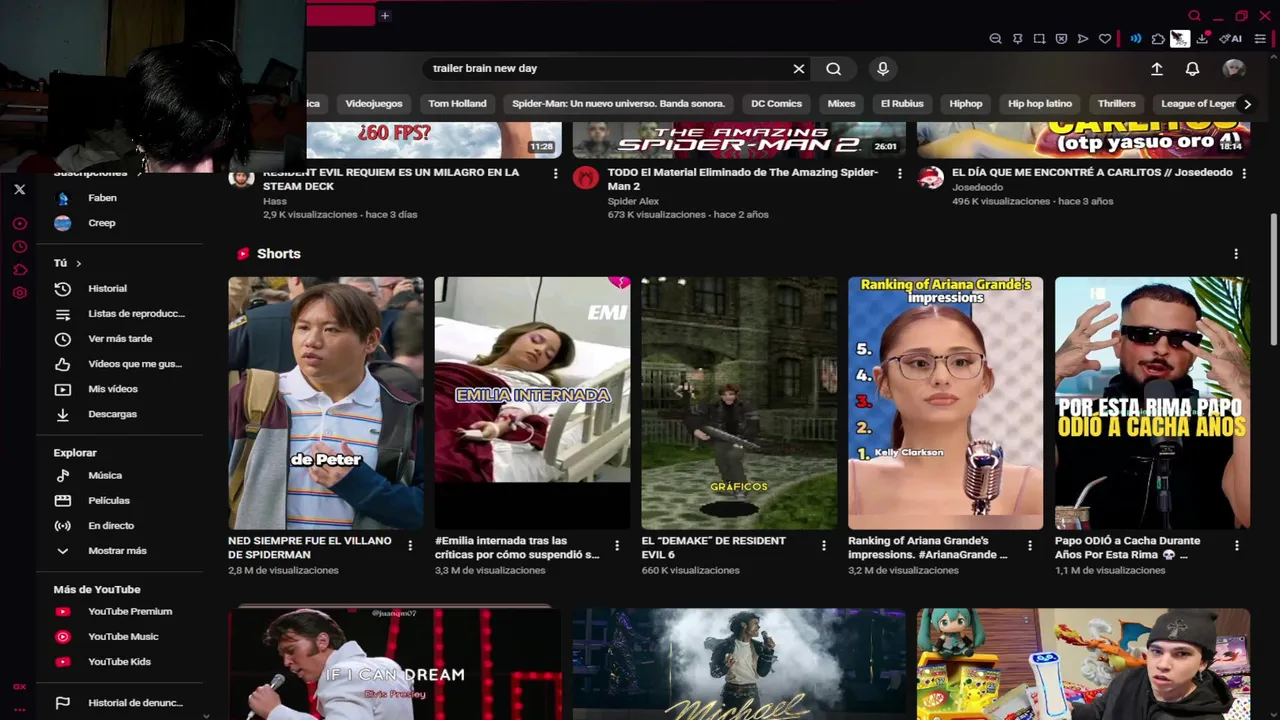Open options menu for the Shorts section
1280x720 pixels.
click(x=1236, y=254)
